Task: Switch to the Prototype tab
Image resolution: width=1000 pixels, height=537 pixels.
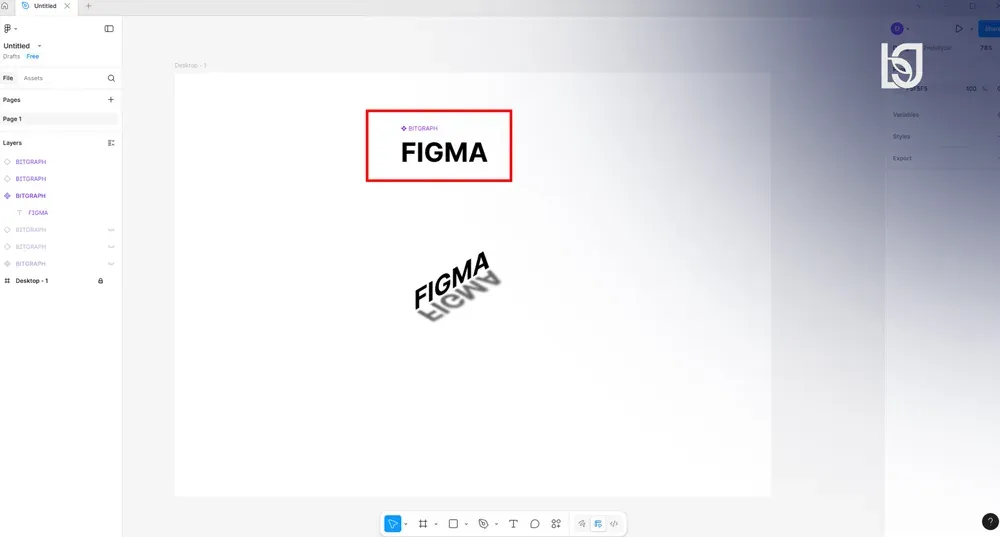Action: [x=938, y=48]
